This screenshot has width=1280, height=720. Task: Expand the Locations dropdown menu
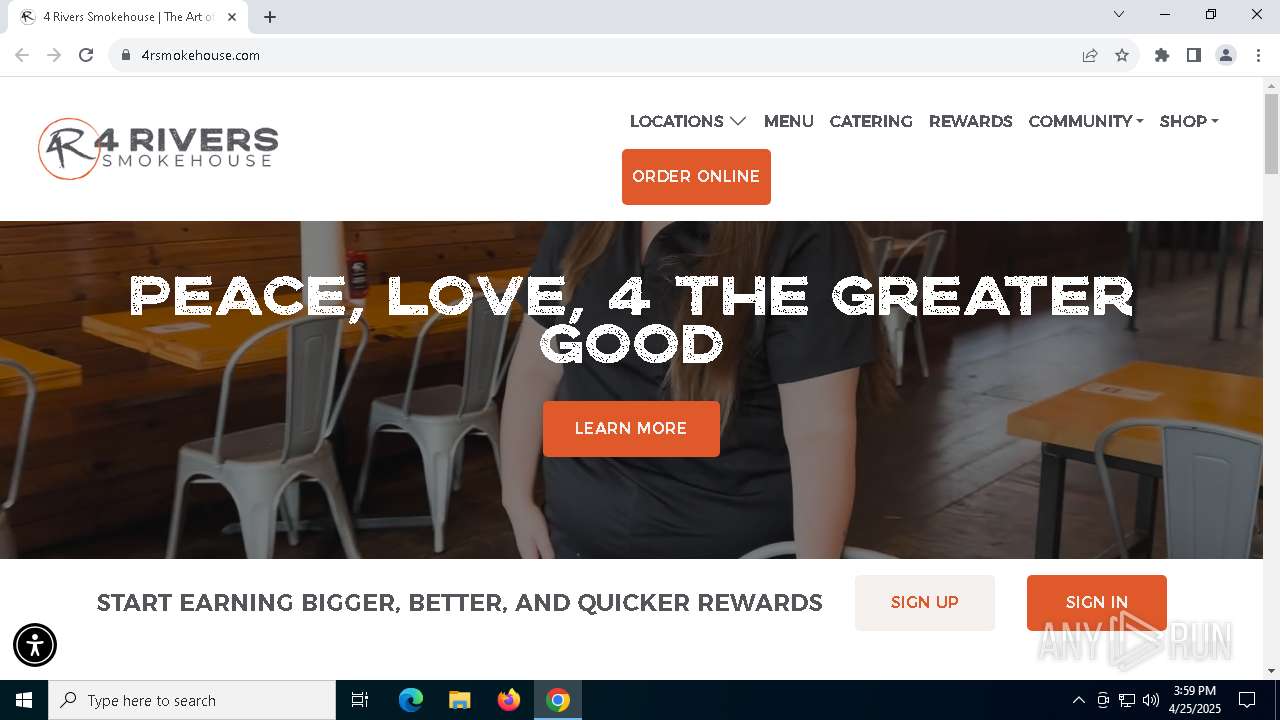click(x=688, y=121)
